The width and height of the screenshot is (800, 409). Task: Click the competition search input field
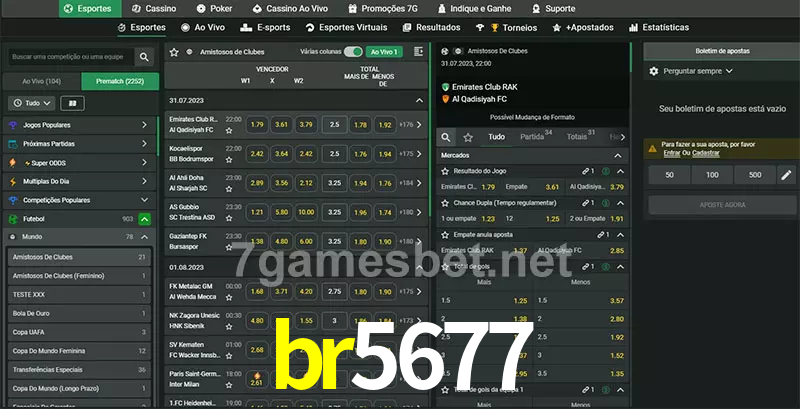pos(68,58)
